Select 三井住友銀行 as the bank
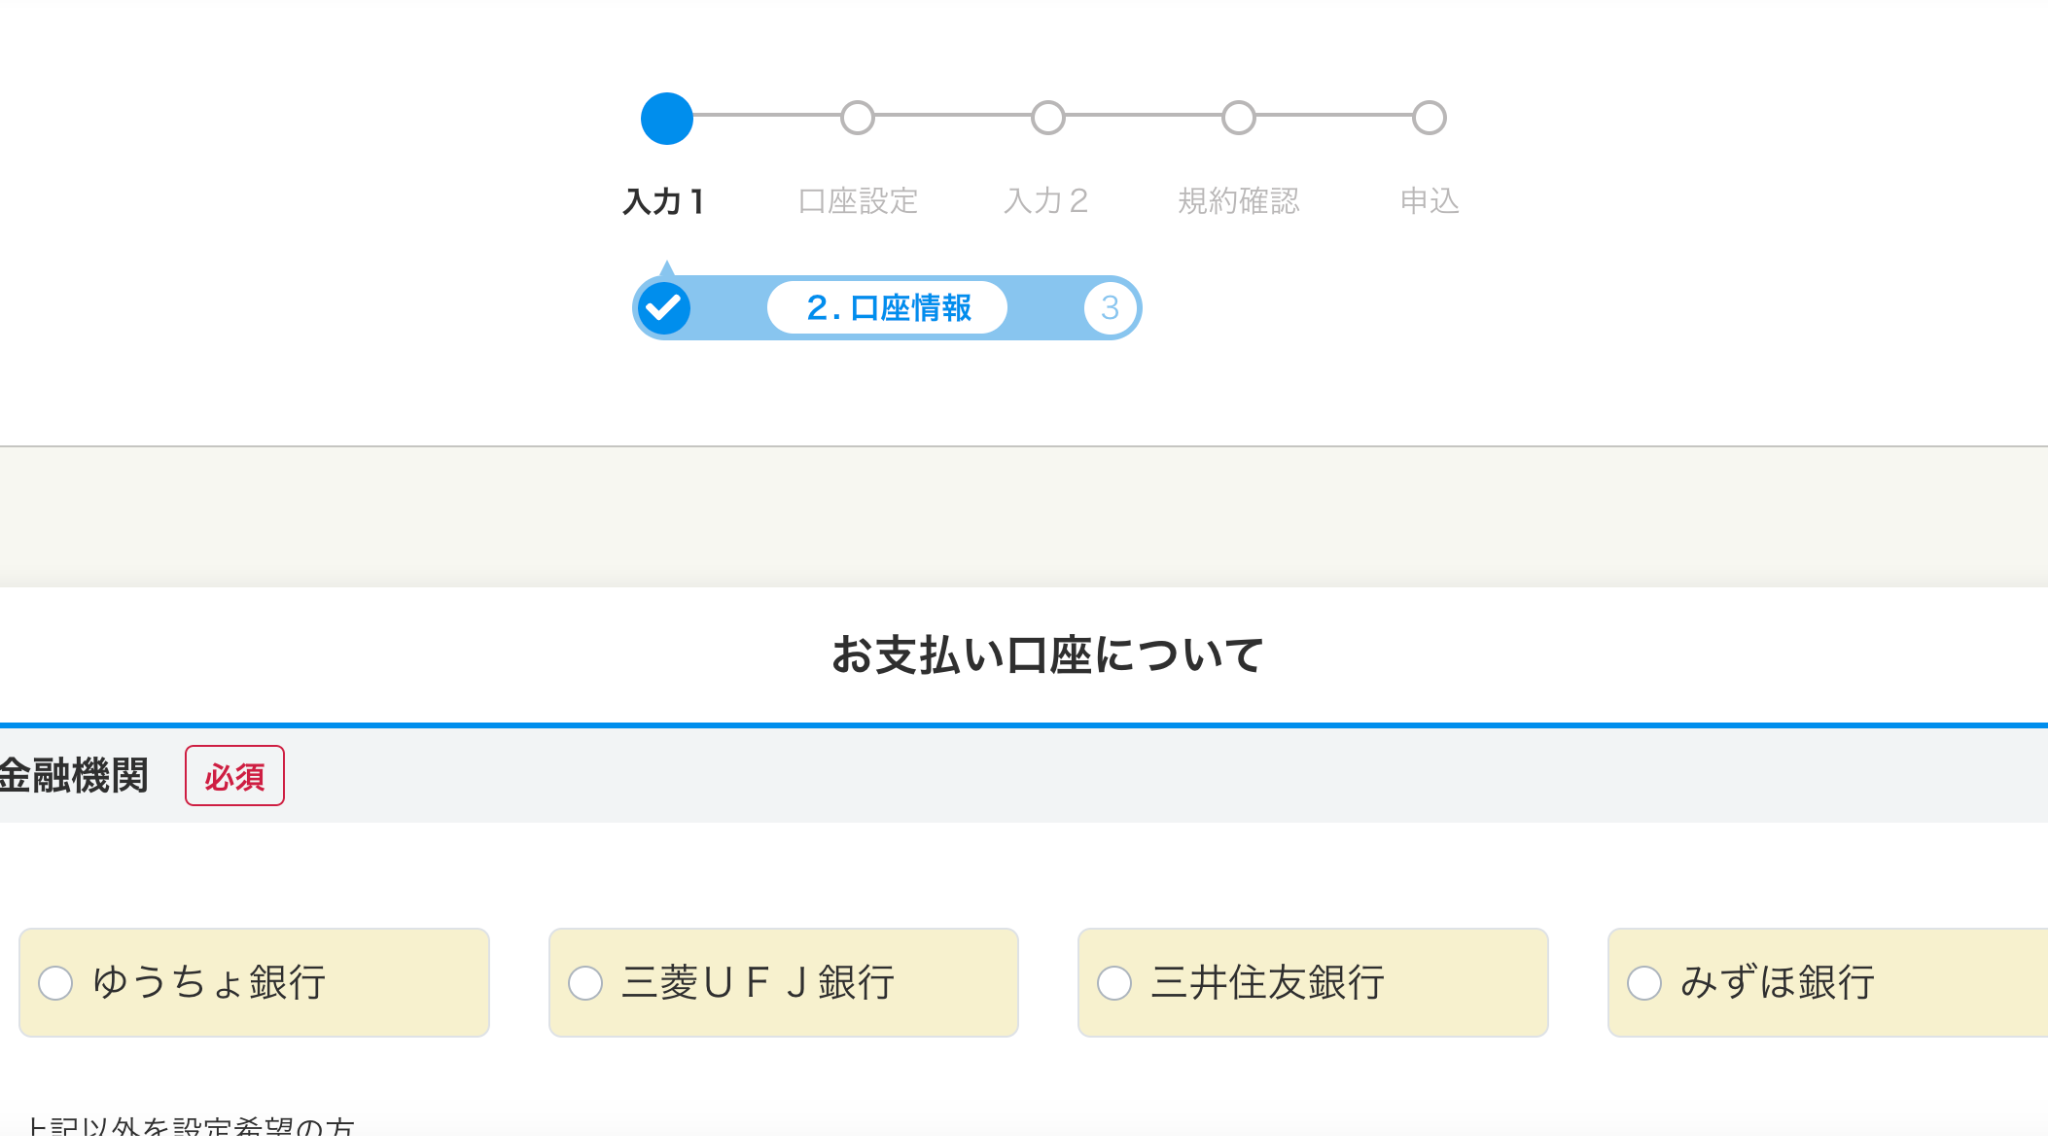 [1114, 983]
